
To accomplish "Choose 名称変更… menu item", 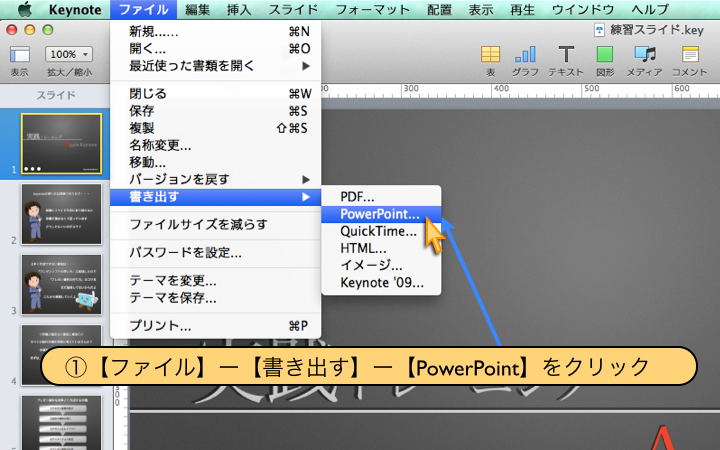I will click(215, 145).
